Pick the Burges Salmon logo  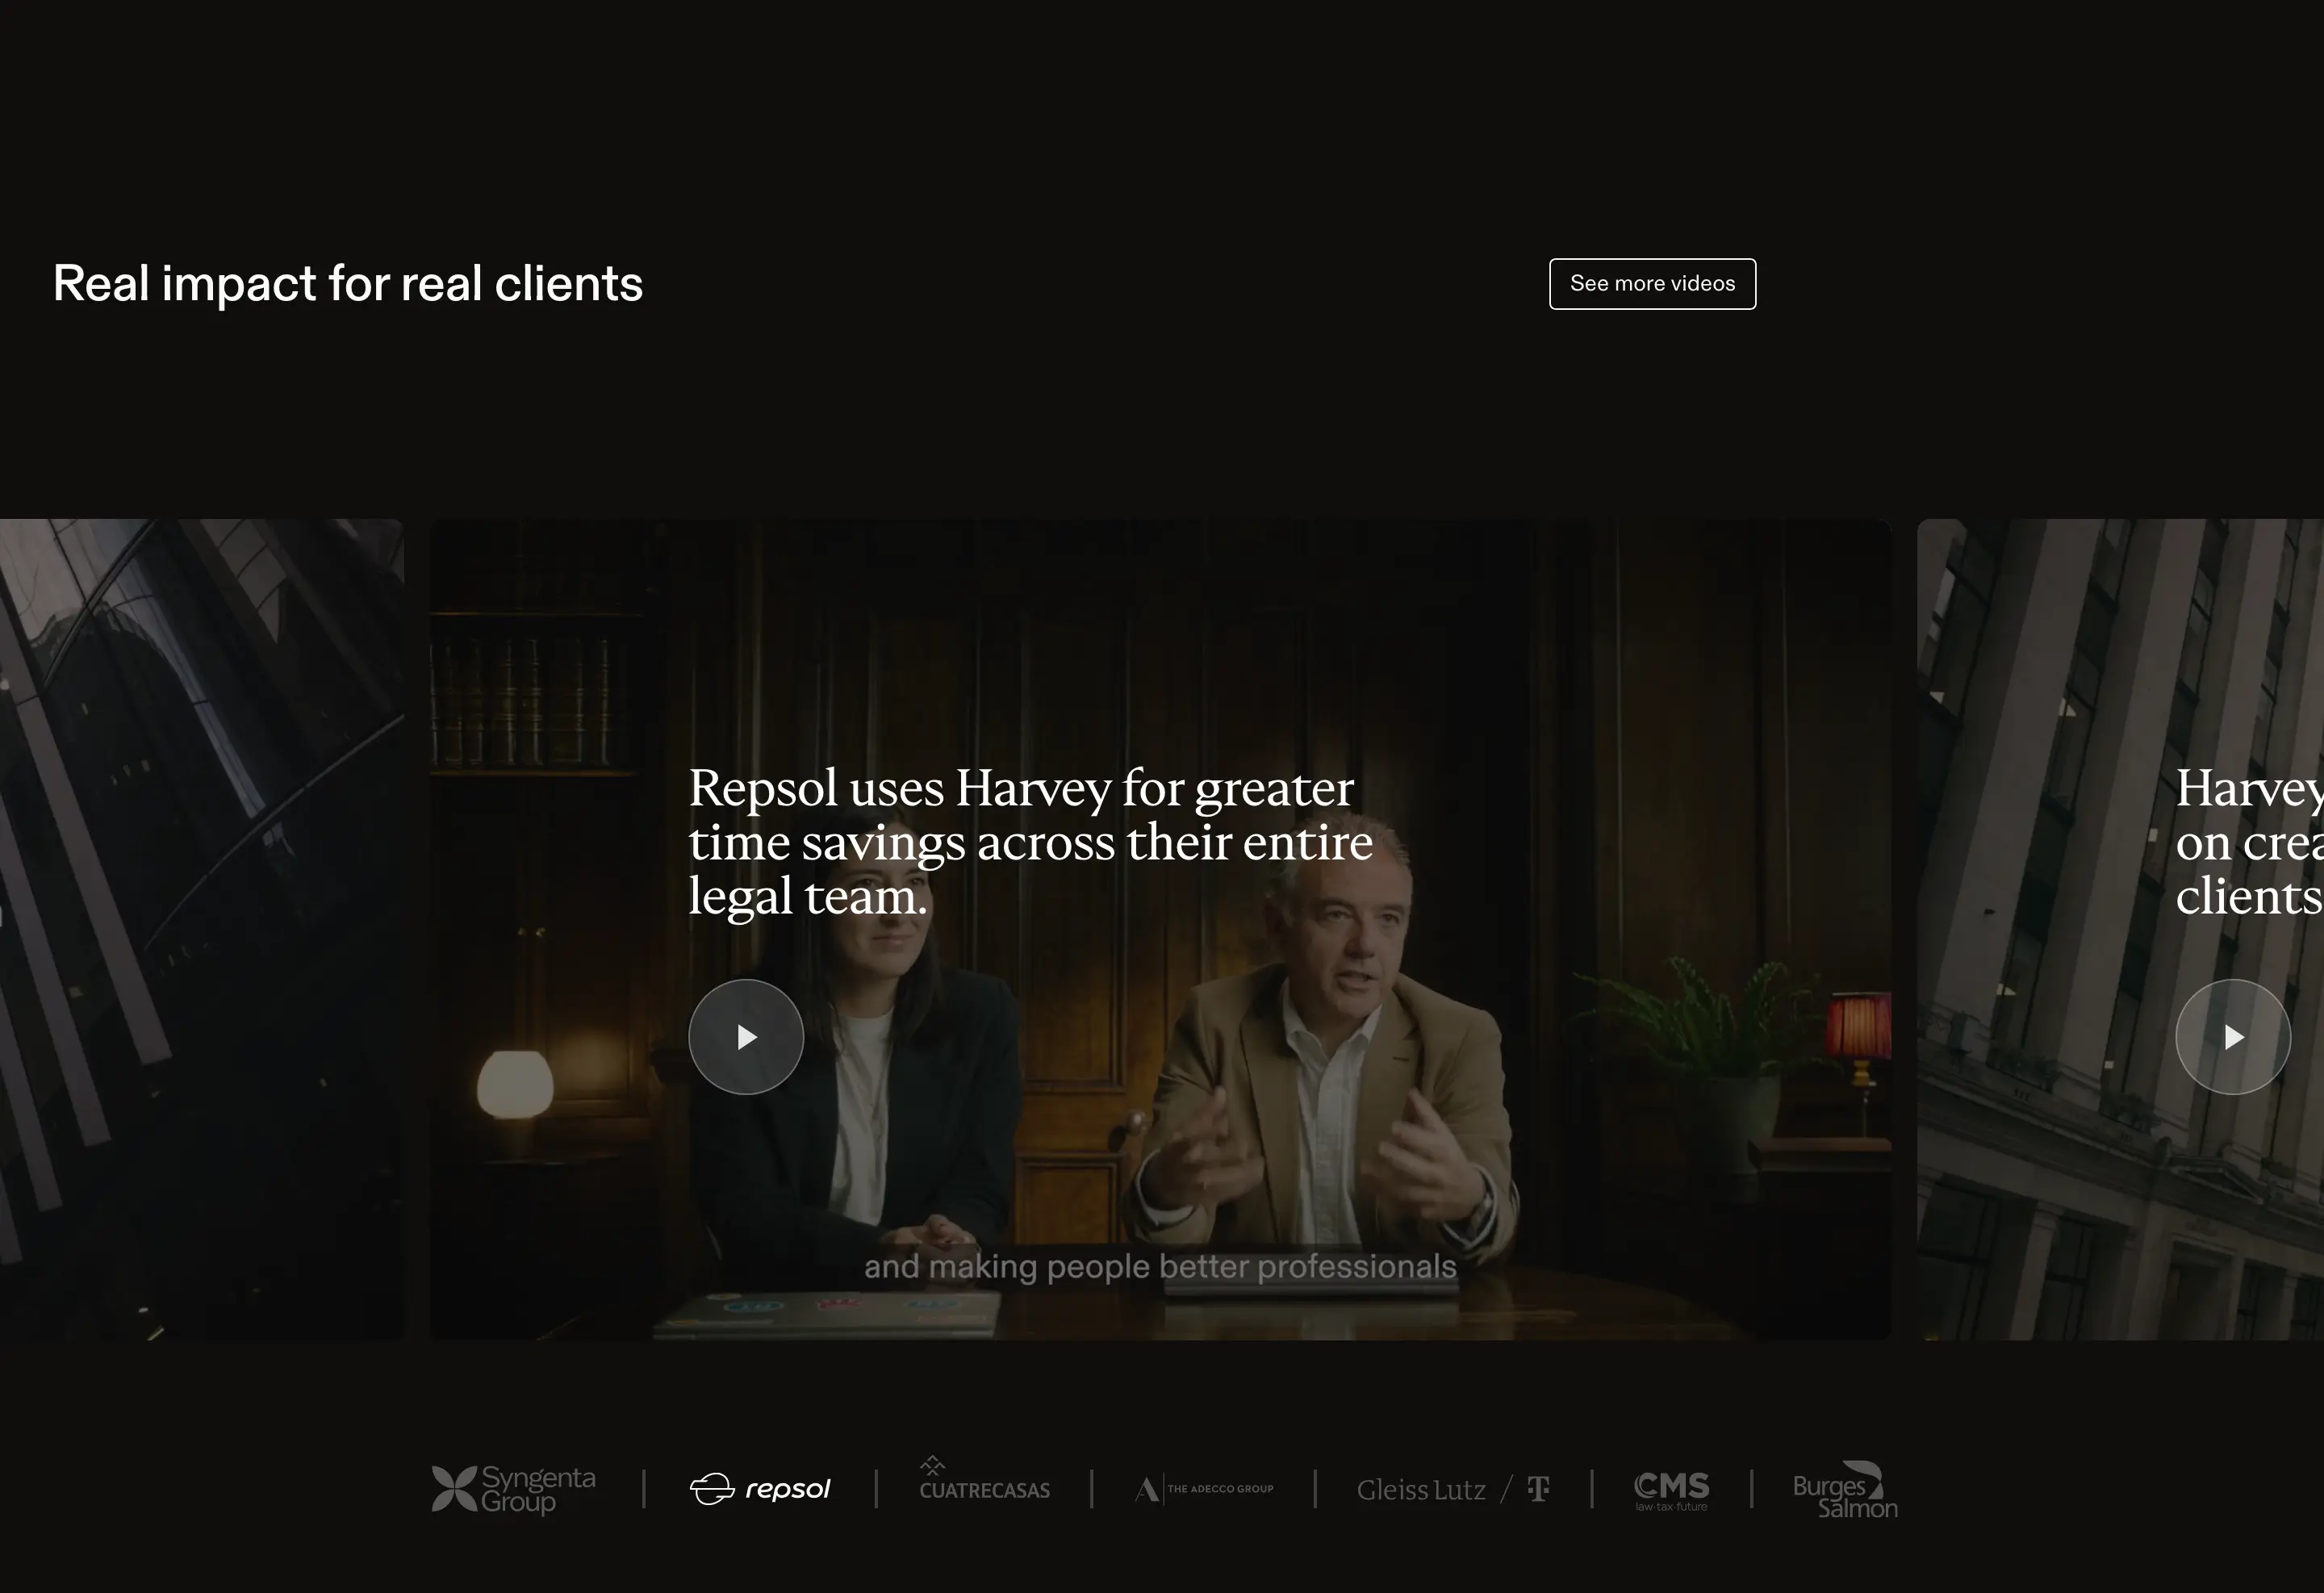[1845, 1490]
